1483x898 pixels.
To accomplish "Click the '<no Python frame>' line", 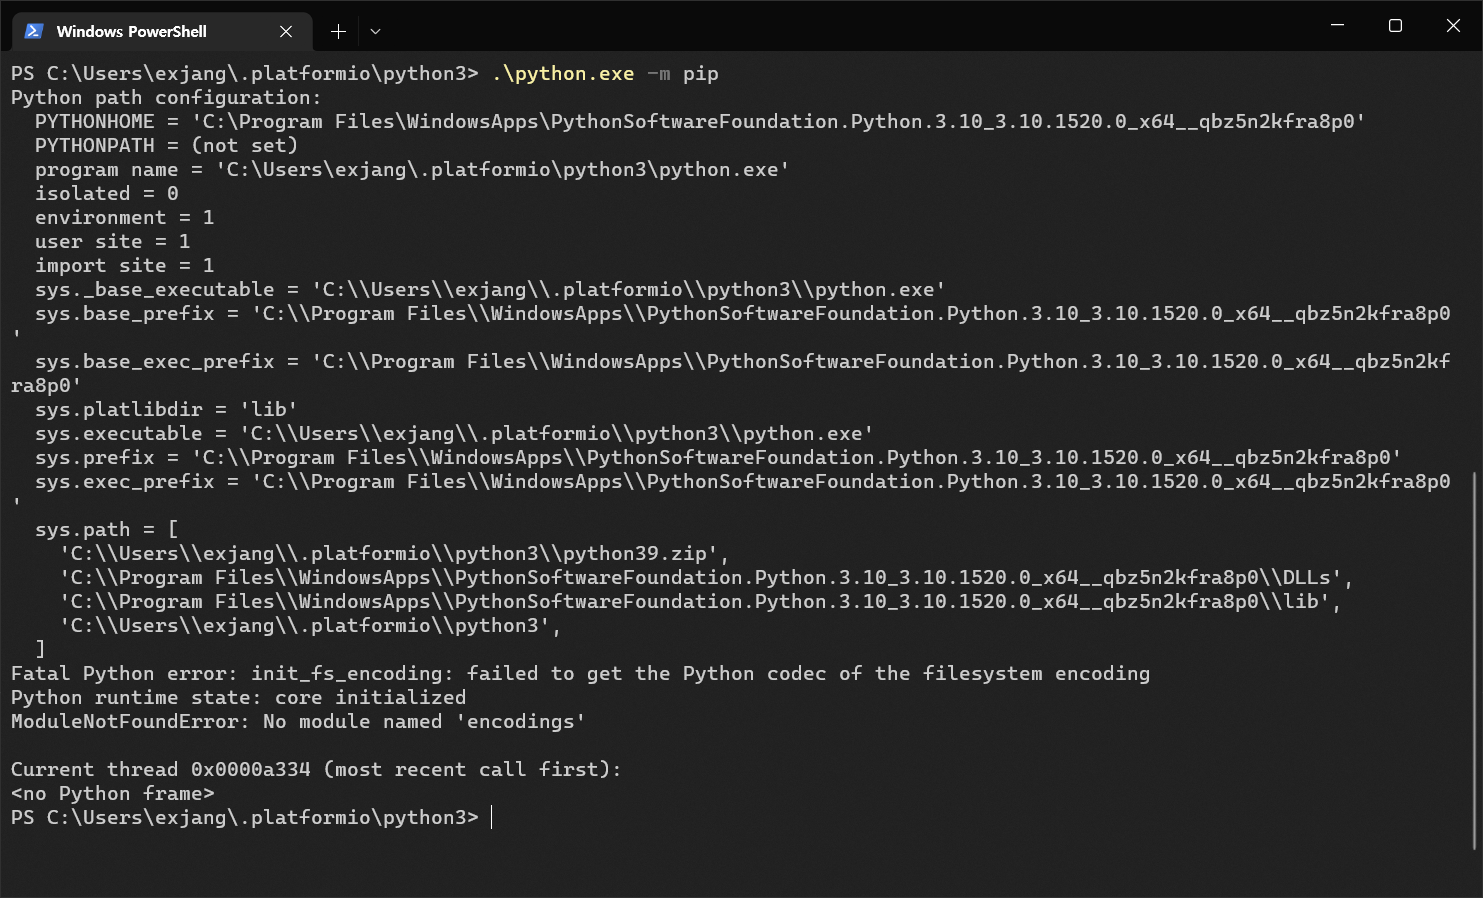I will (x=112, y=793).
